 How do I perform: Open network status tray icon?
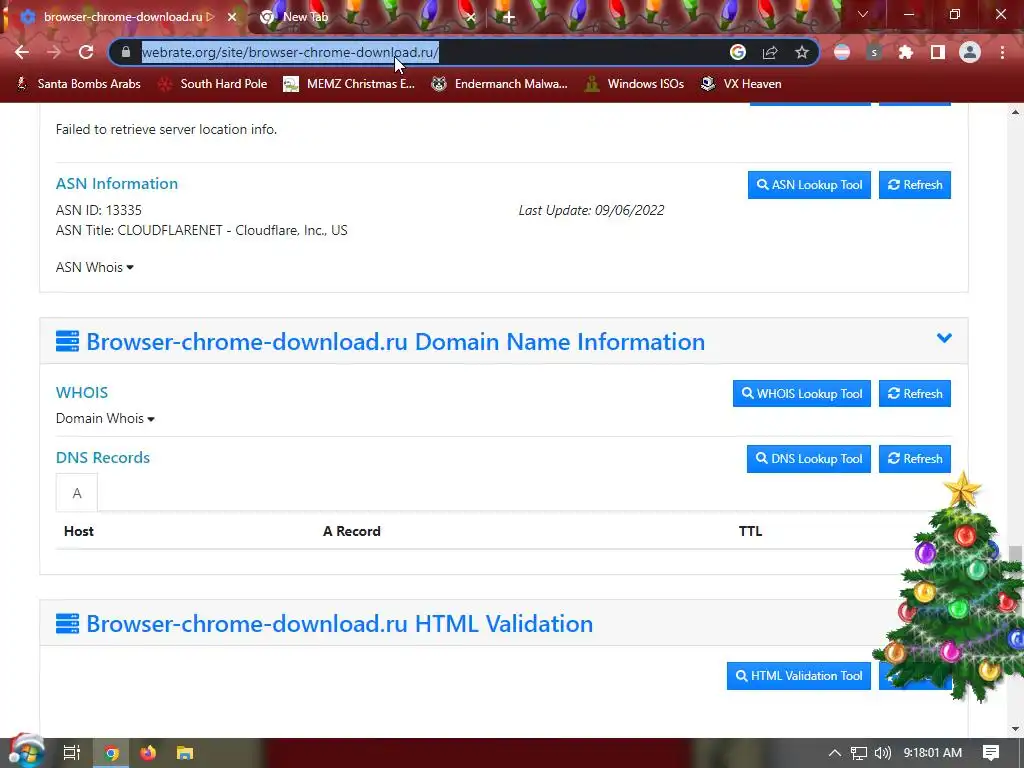pos(859,753)
